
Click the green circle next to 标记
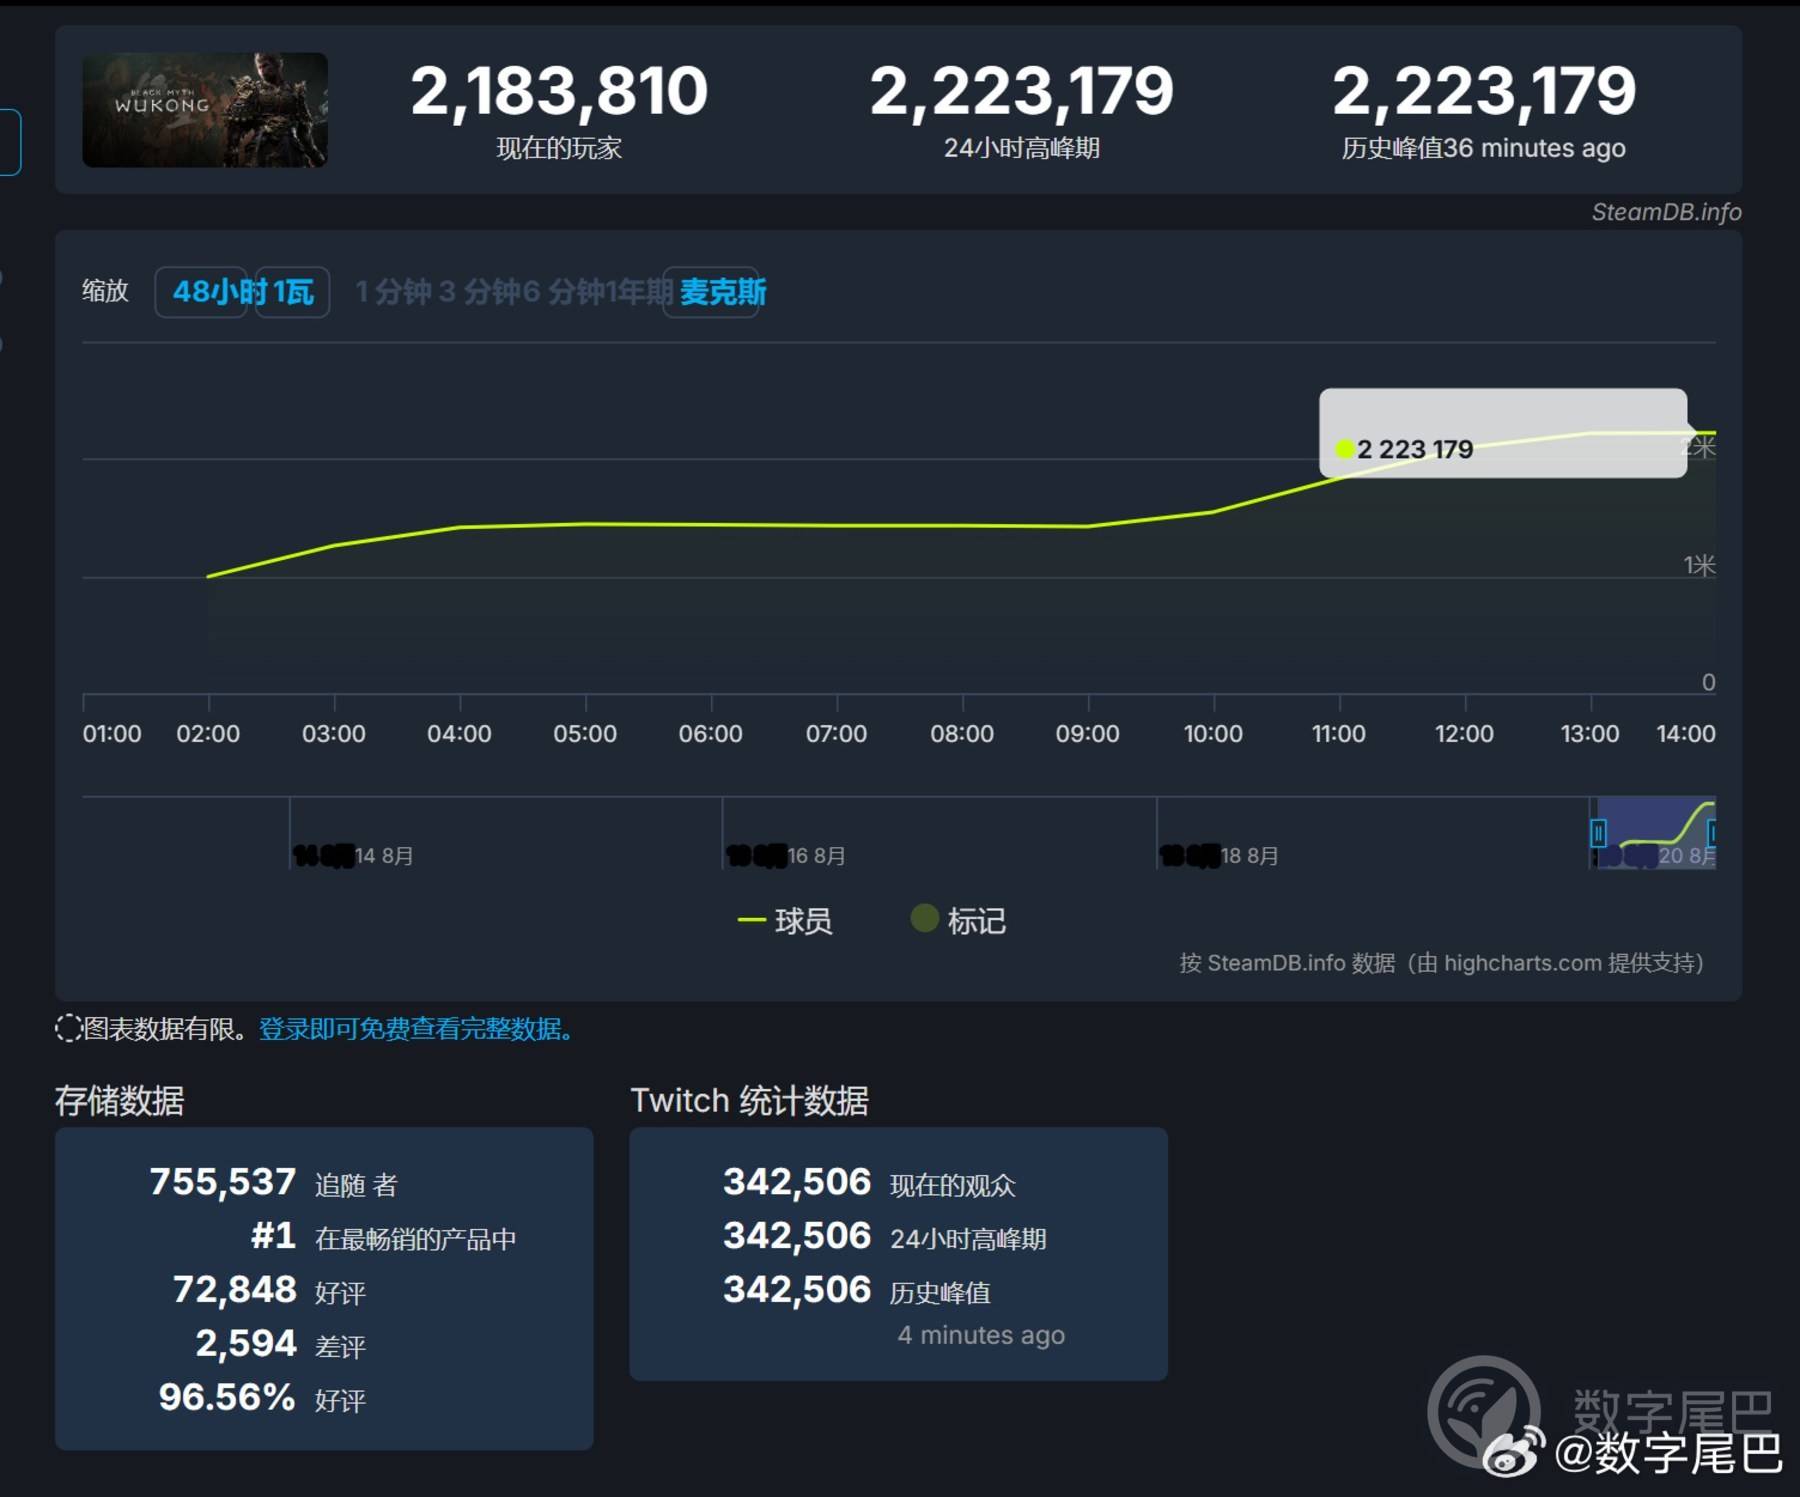pos(924,918)
